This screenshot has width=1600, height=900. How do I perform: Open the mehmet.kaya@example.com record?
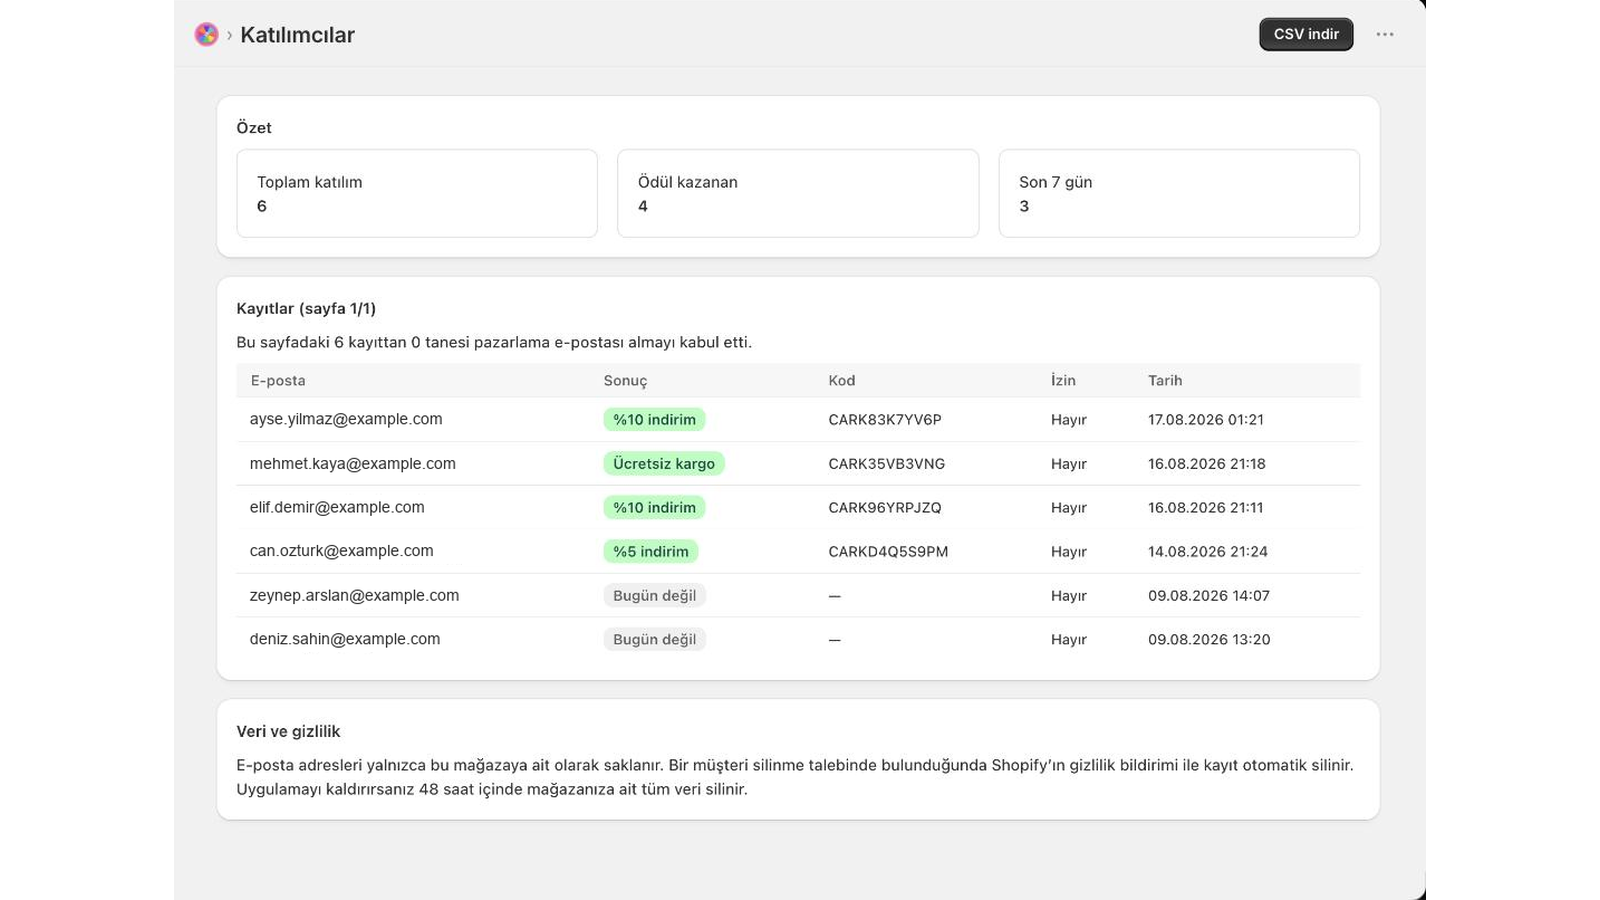tap(798, 463)
